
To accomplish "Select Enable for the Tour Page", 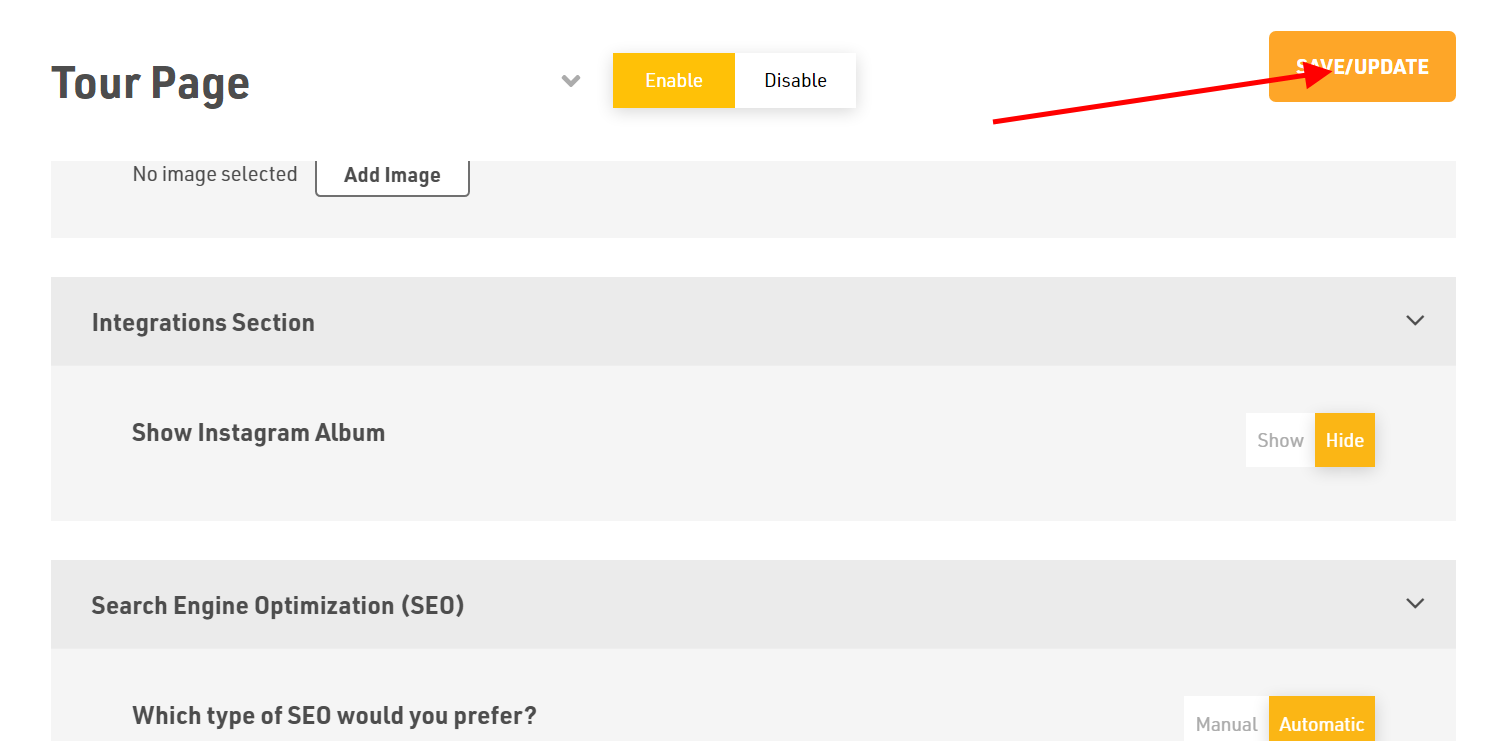I will [674, 80].
